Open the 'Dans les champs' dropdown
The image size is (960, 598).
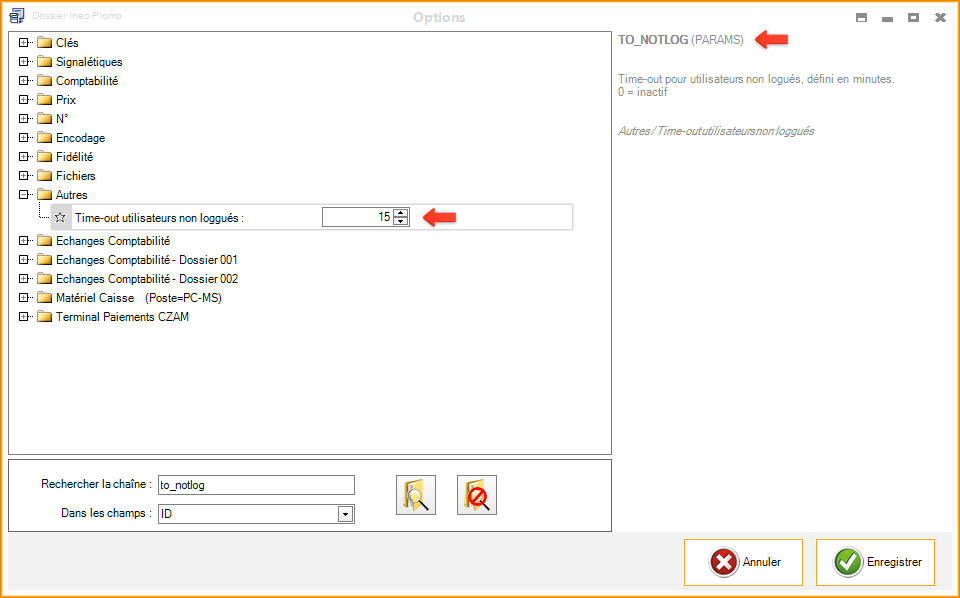(345, 514)
